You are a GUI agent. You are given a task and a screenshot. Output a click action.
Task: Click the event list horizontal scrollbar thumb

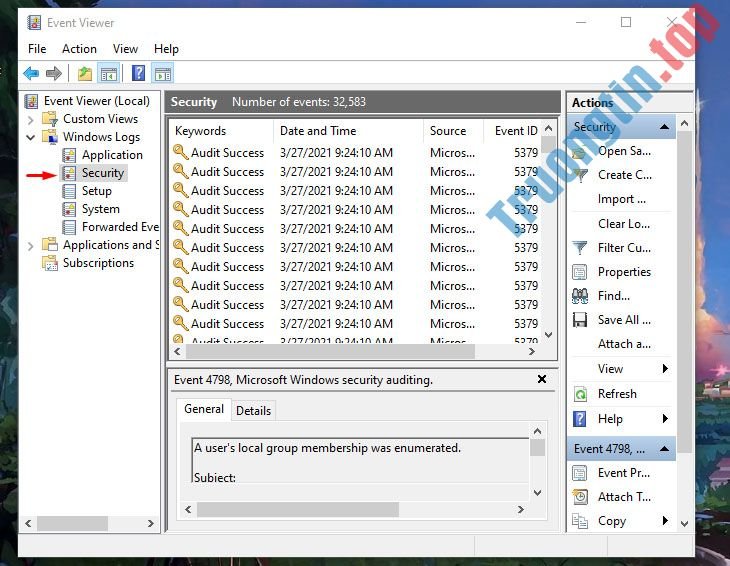(330, 352)
